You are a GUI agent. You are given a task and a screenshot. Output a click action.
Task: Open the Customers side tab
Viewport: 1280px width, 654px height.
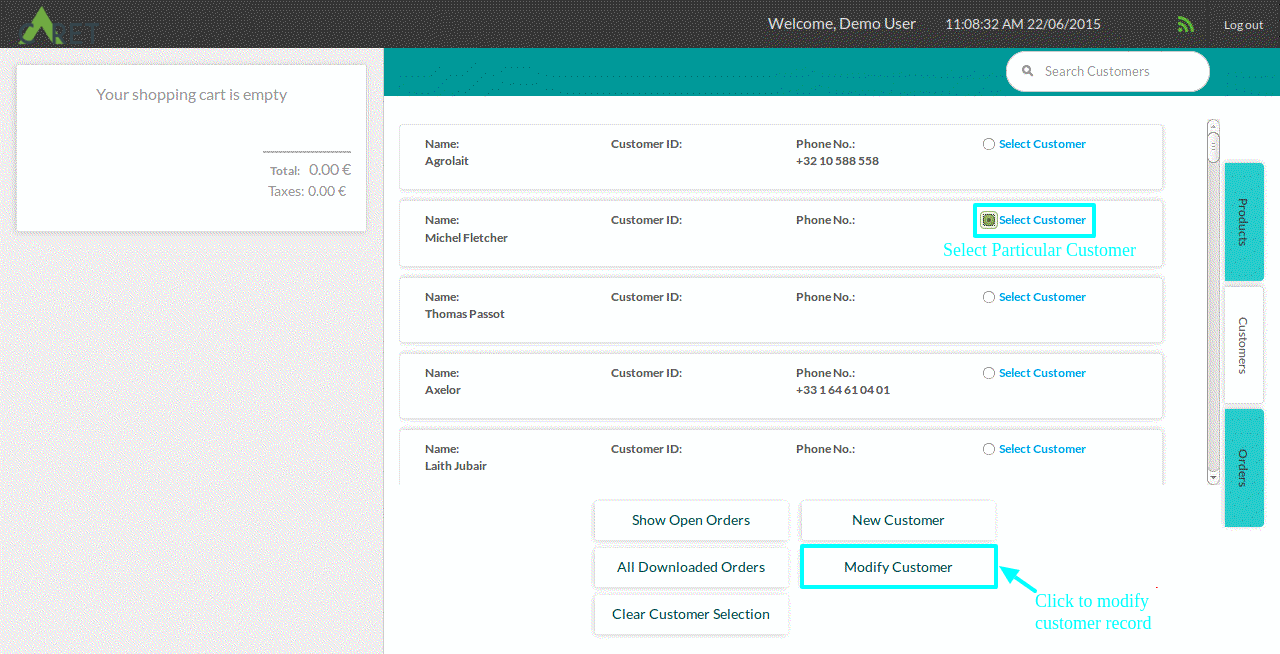point(1244,345)
